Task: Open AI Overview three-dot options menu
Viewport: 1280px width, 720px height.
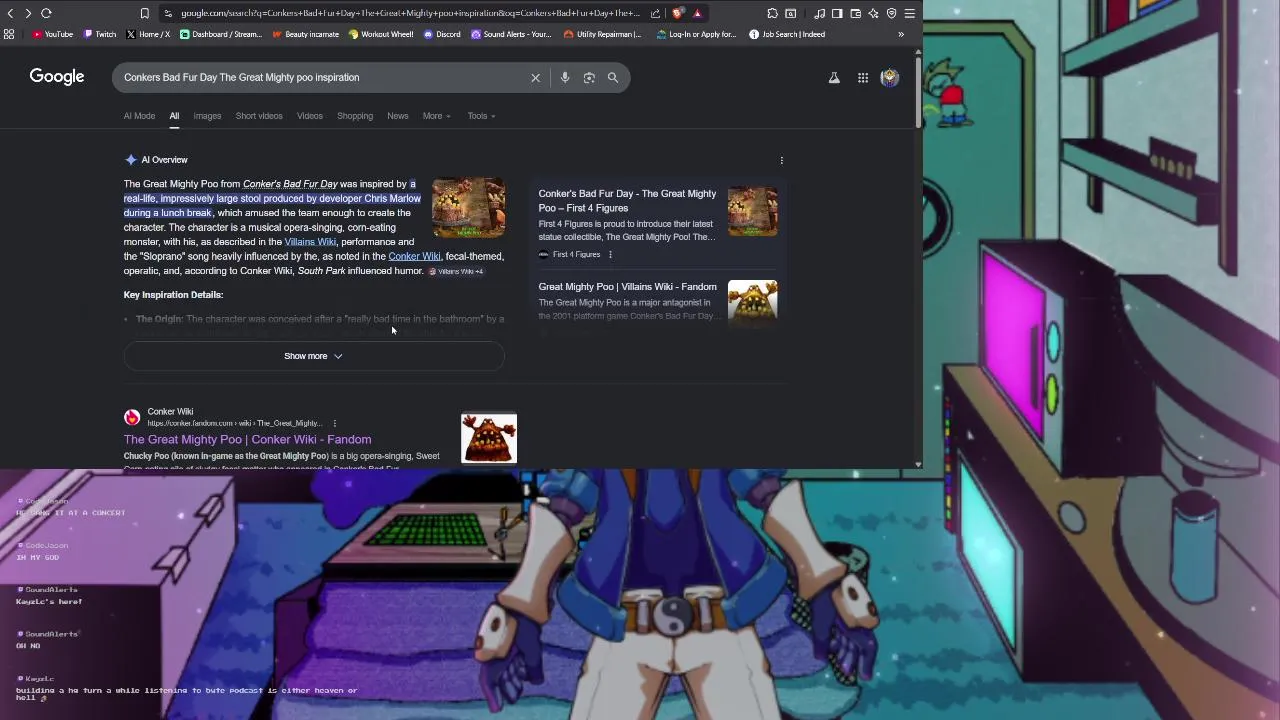Action: point(782,160)
